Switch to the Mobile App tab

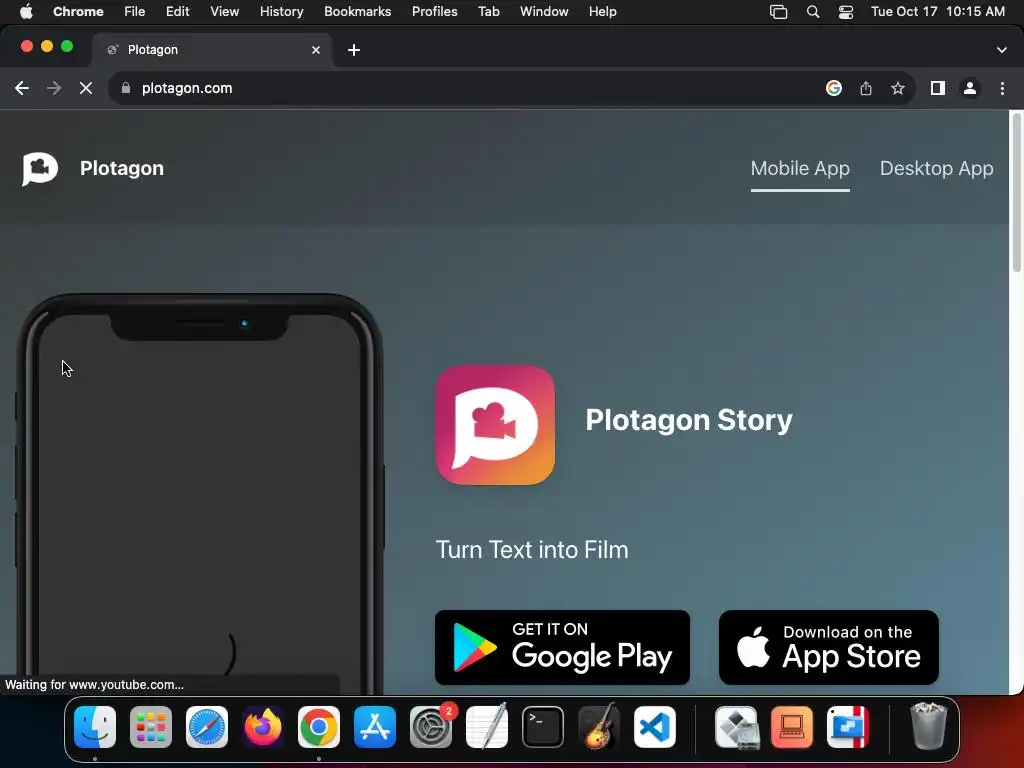click(800, 168)
